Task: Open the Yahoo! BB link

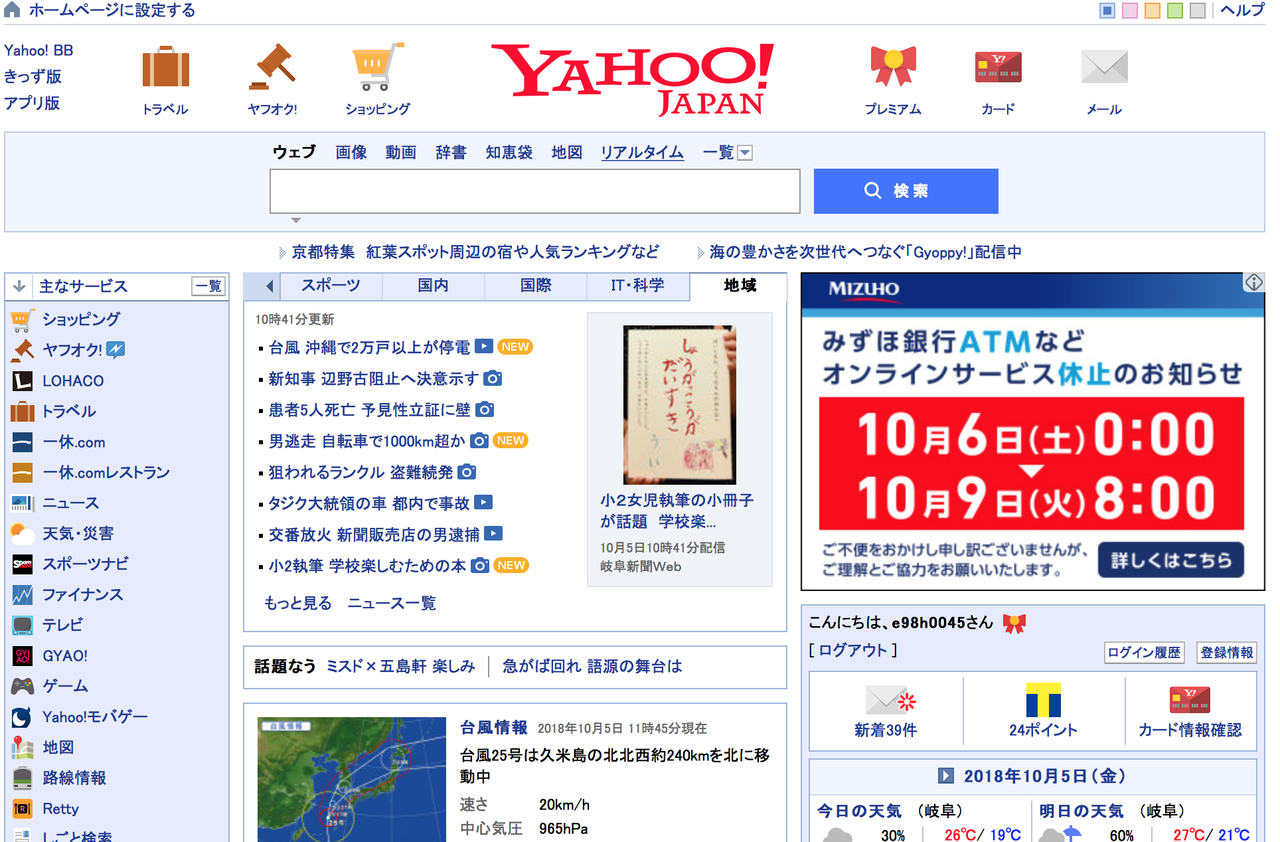Action: point(39,50)
